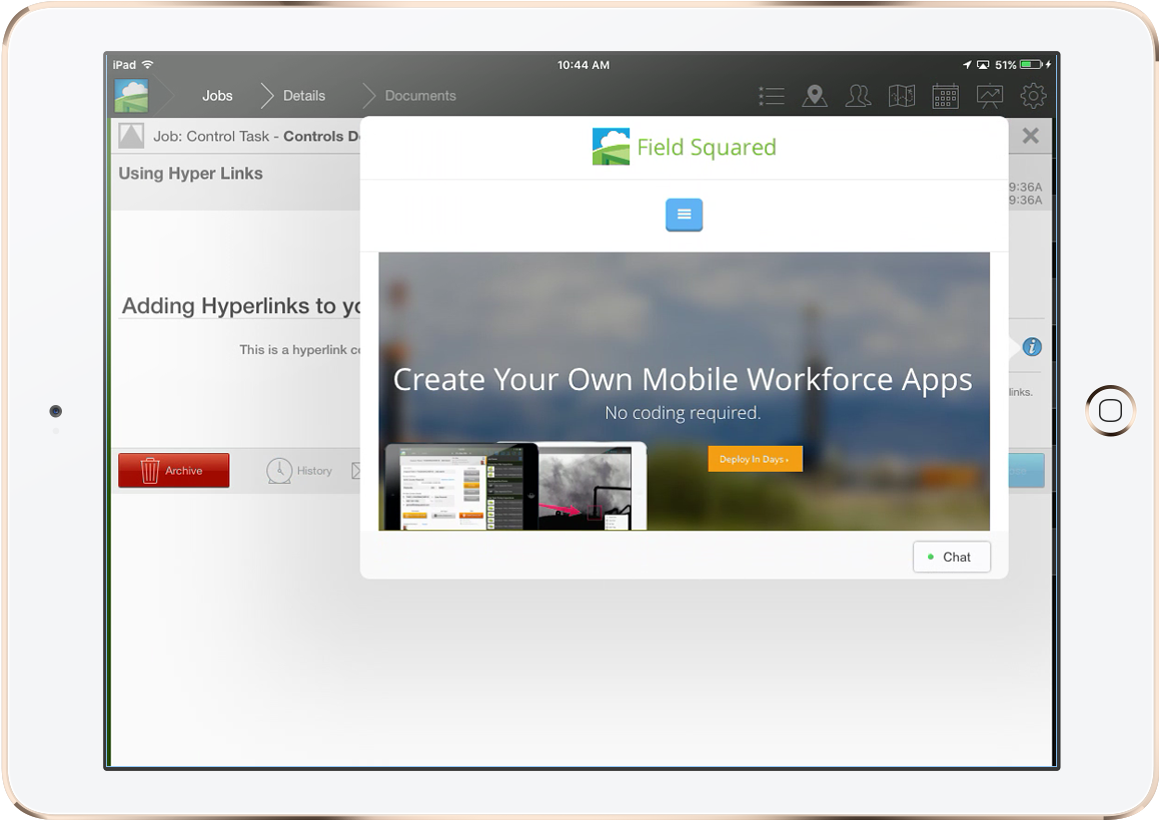This screenshot has width=1159, height=820.
Task: Go to the Jobs breadcrumb
Action: coord(217,96)
